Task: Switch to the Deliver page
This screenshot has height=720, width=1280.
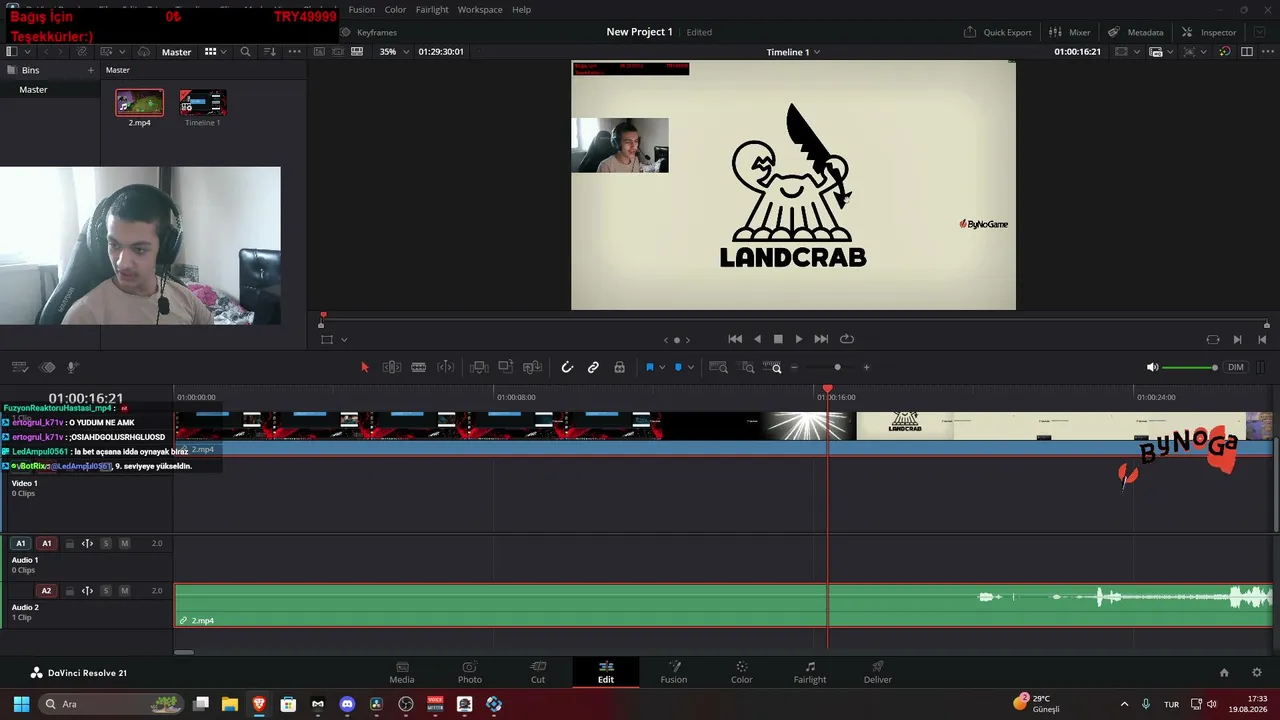Action: click(878, 672)
